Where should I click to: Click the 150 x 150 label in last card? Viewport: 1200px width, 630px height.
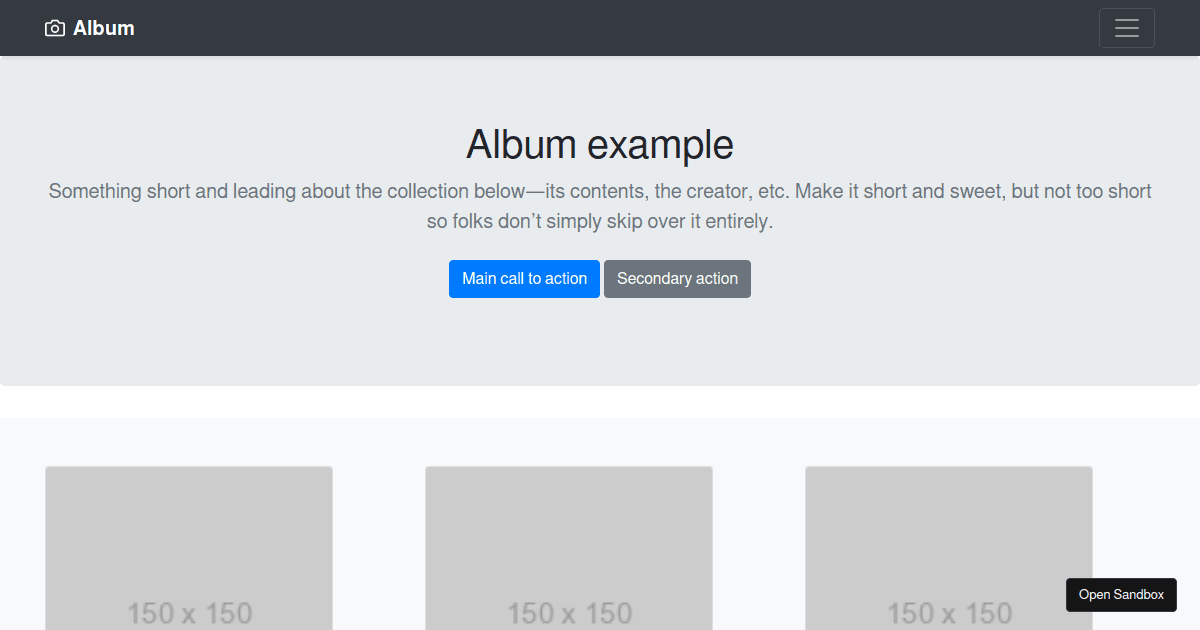[x=949, y=613]
